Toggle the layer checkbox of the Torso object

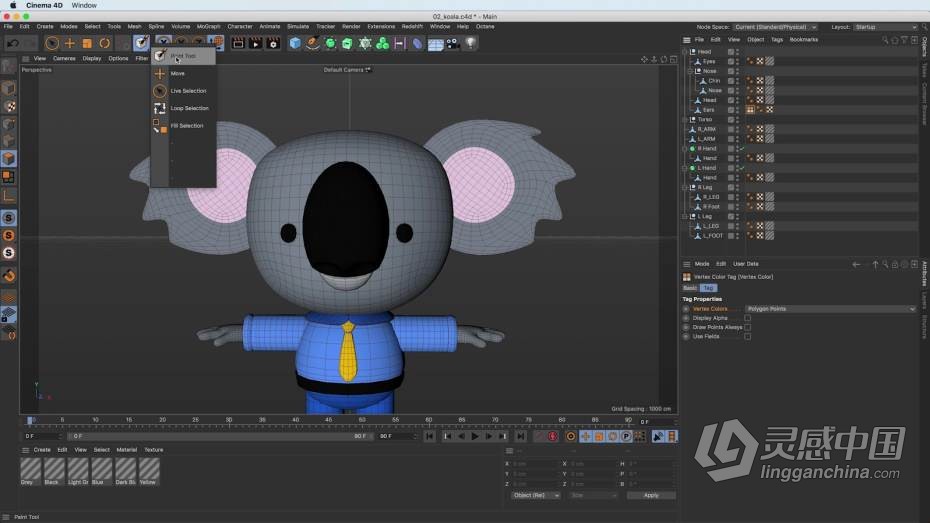click(731, 120)
